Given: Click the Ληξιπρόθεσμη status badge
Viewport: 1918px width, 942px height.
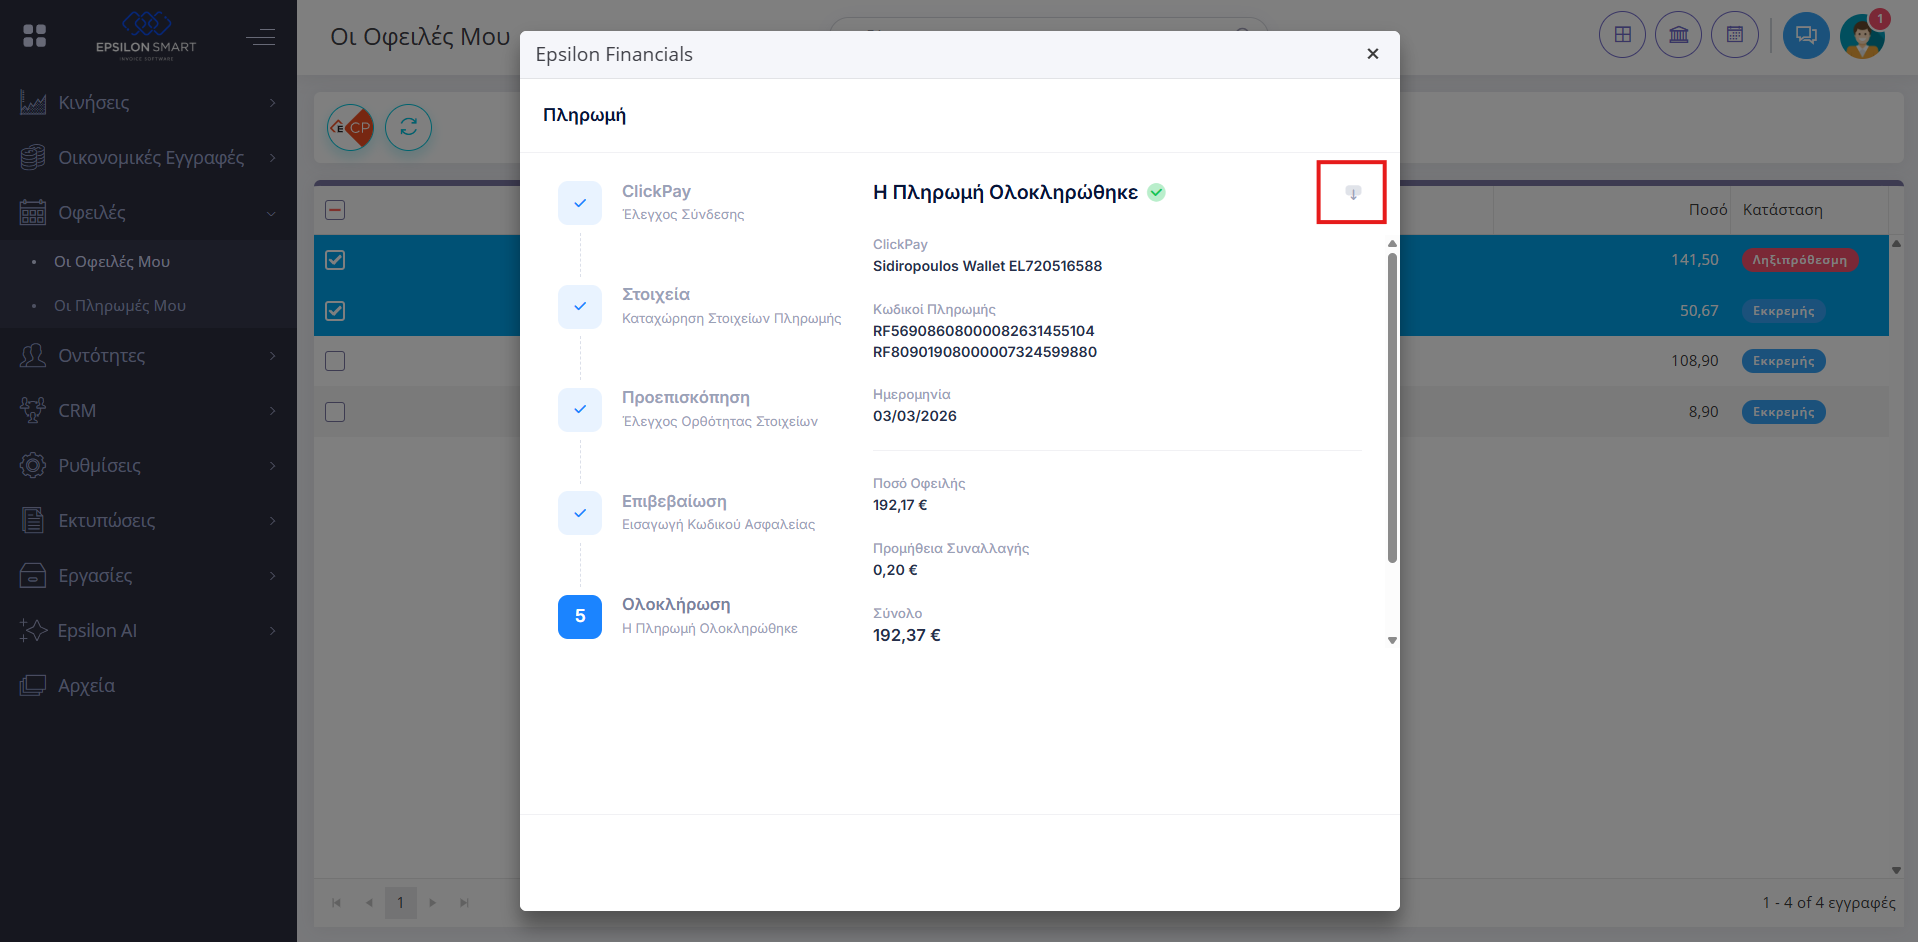Looking at the screenshot, I should 1800,260.
